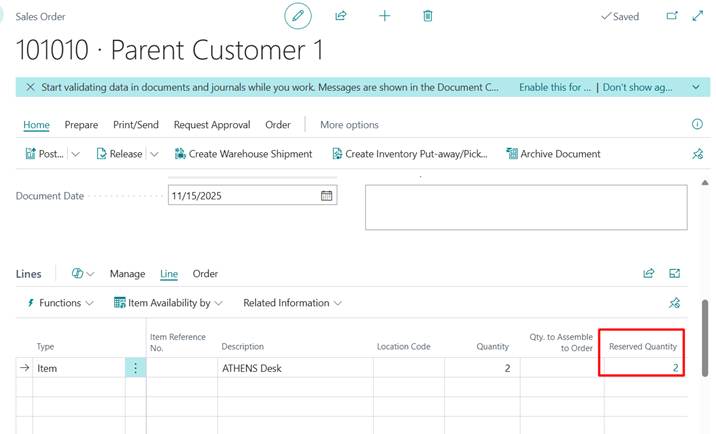Screen dimensions: 716x434
Task: Click the help info circle icon
Action: [697, 125]
